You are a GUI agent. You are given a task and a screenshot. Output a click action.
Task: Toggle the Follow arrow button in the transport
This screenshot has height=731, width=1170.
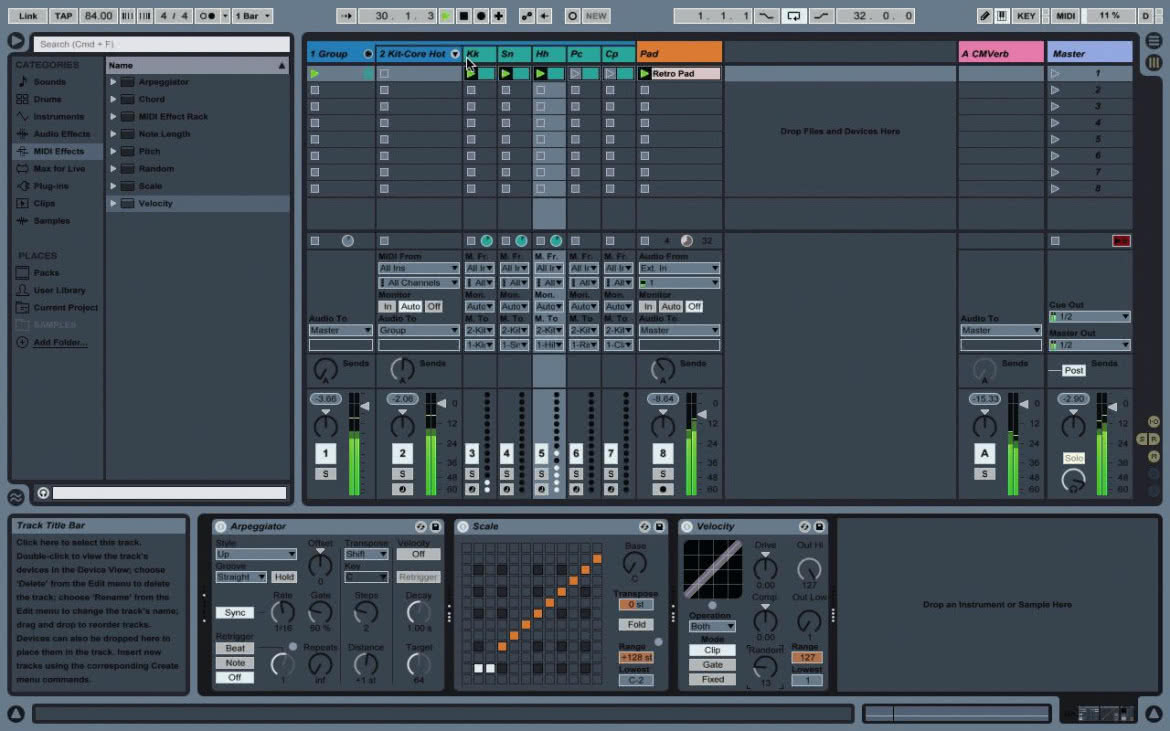(x=346, y=16)
